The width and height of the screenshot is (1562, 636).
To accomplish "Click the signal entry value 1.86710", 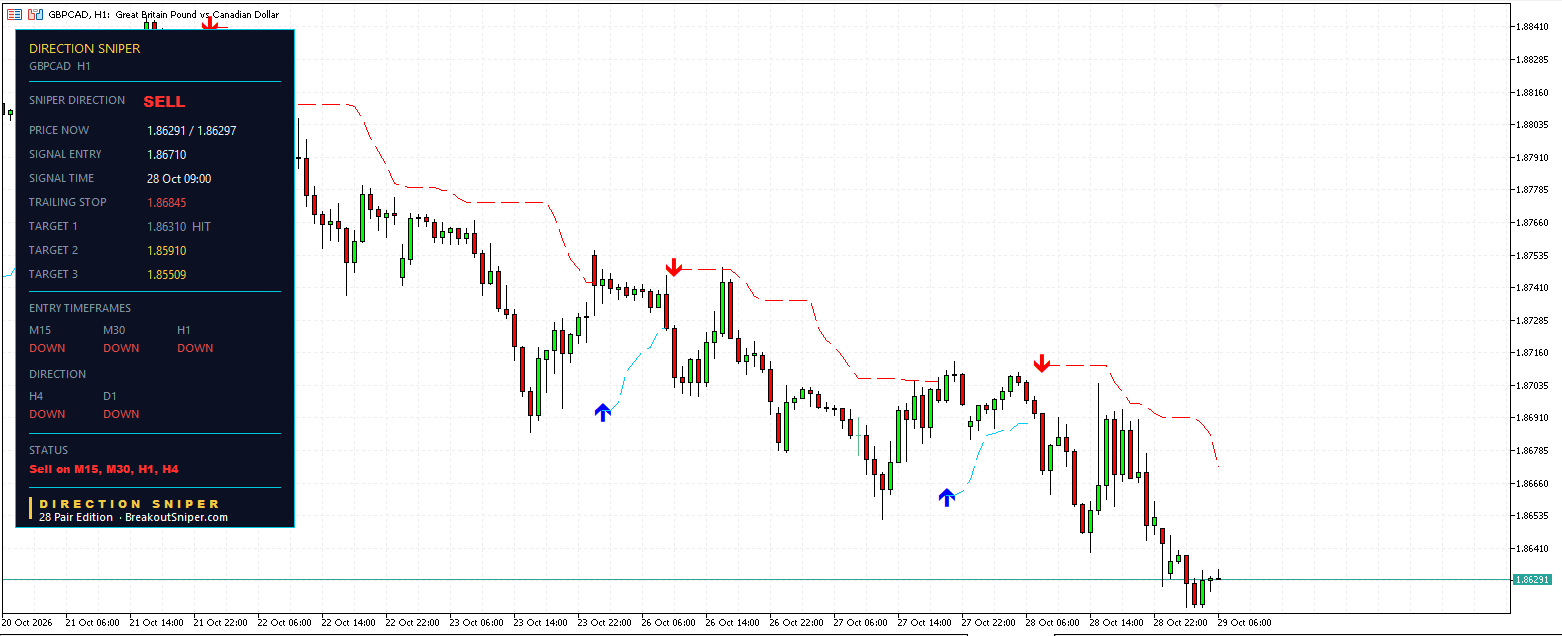I will click(x=166, y=155).
